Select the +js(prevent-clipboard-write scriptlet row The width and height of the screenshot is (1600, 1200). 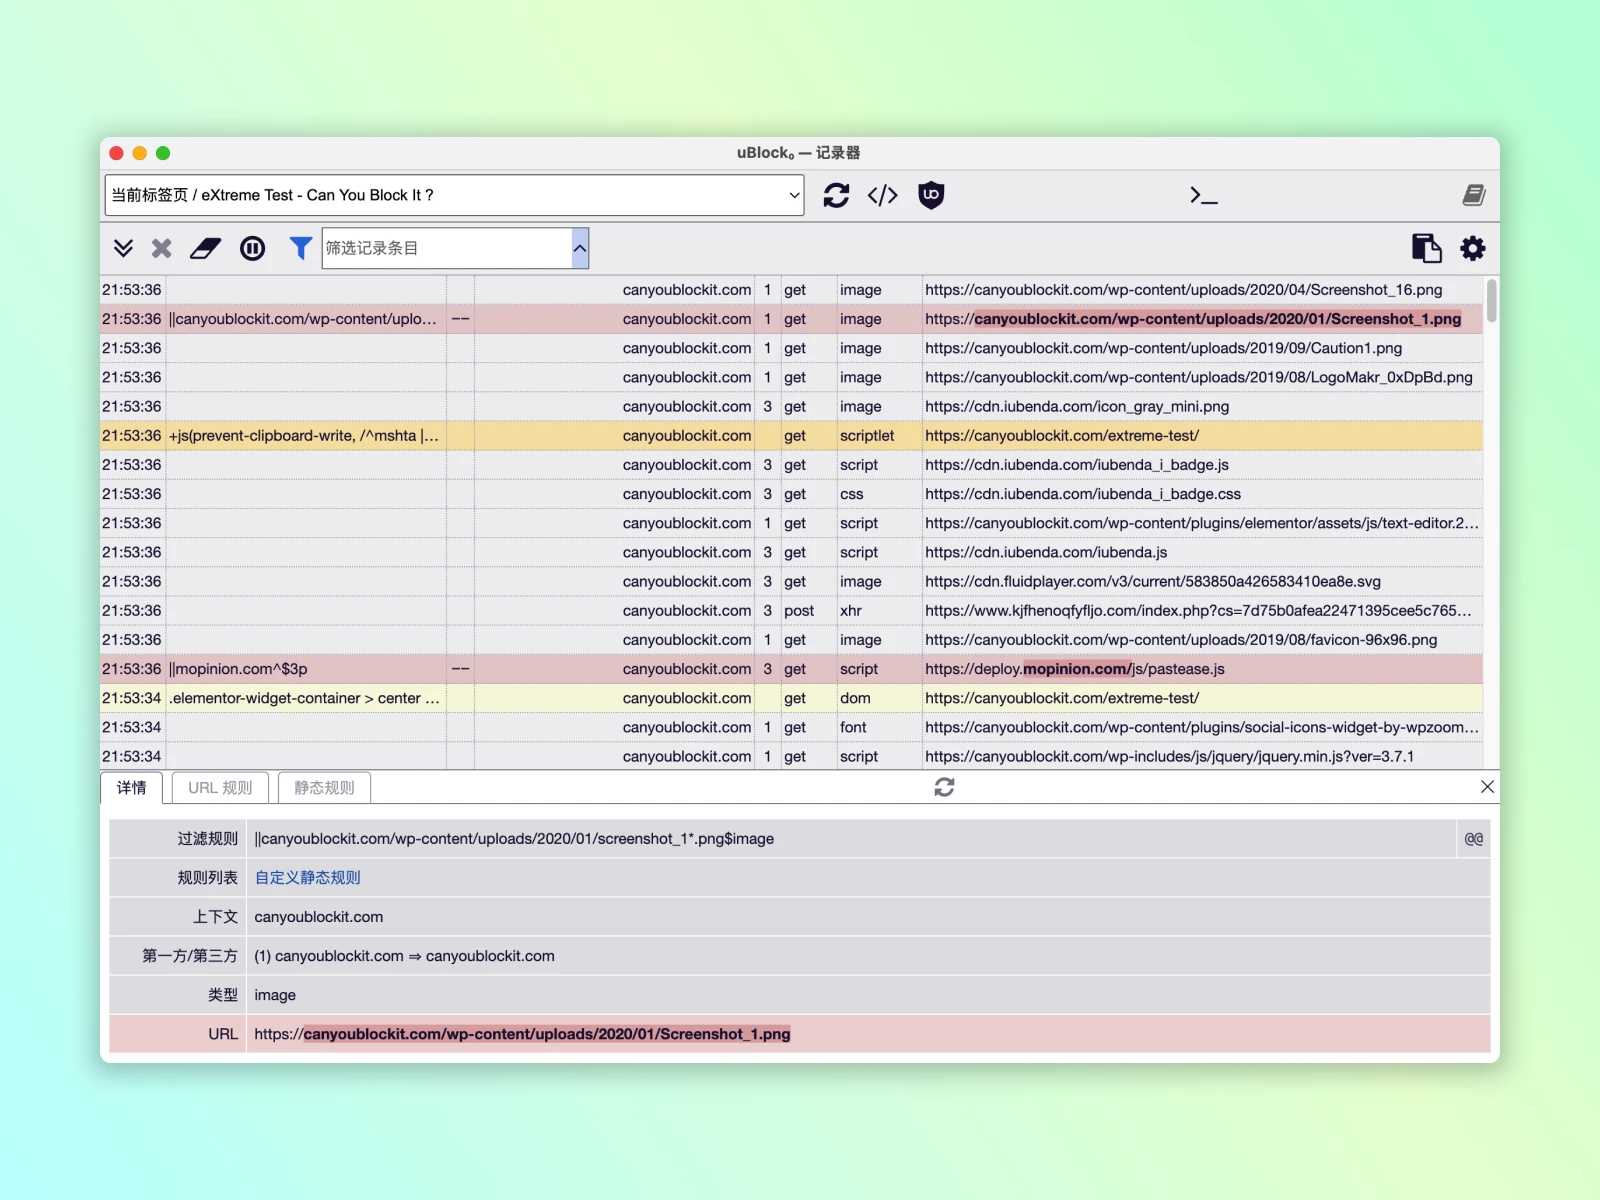click(x=791, y=436)
